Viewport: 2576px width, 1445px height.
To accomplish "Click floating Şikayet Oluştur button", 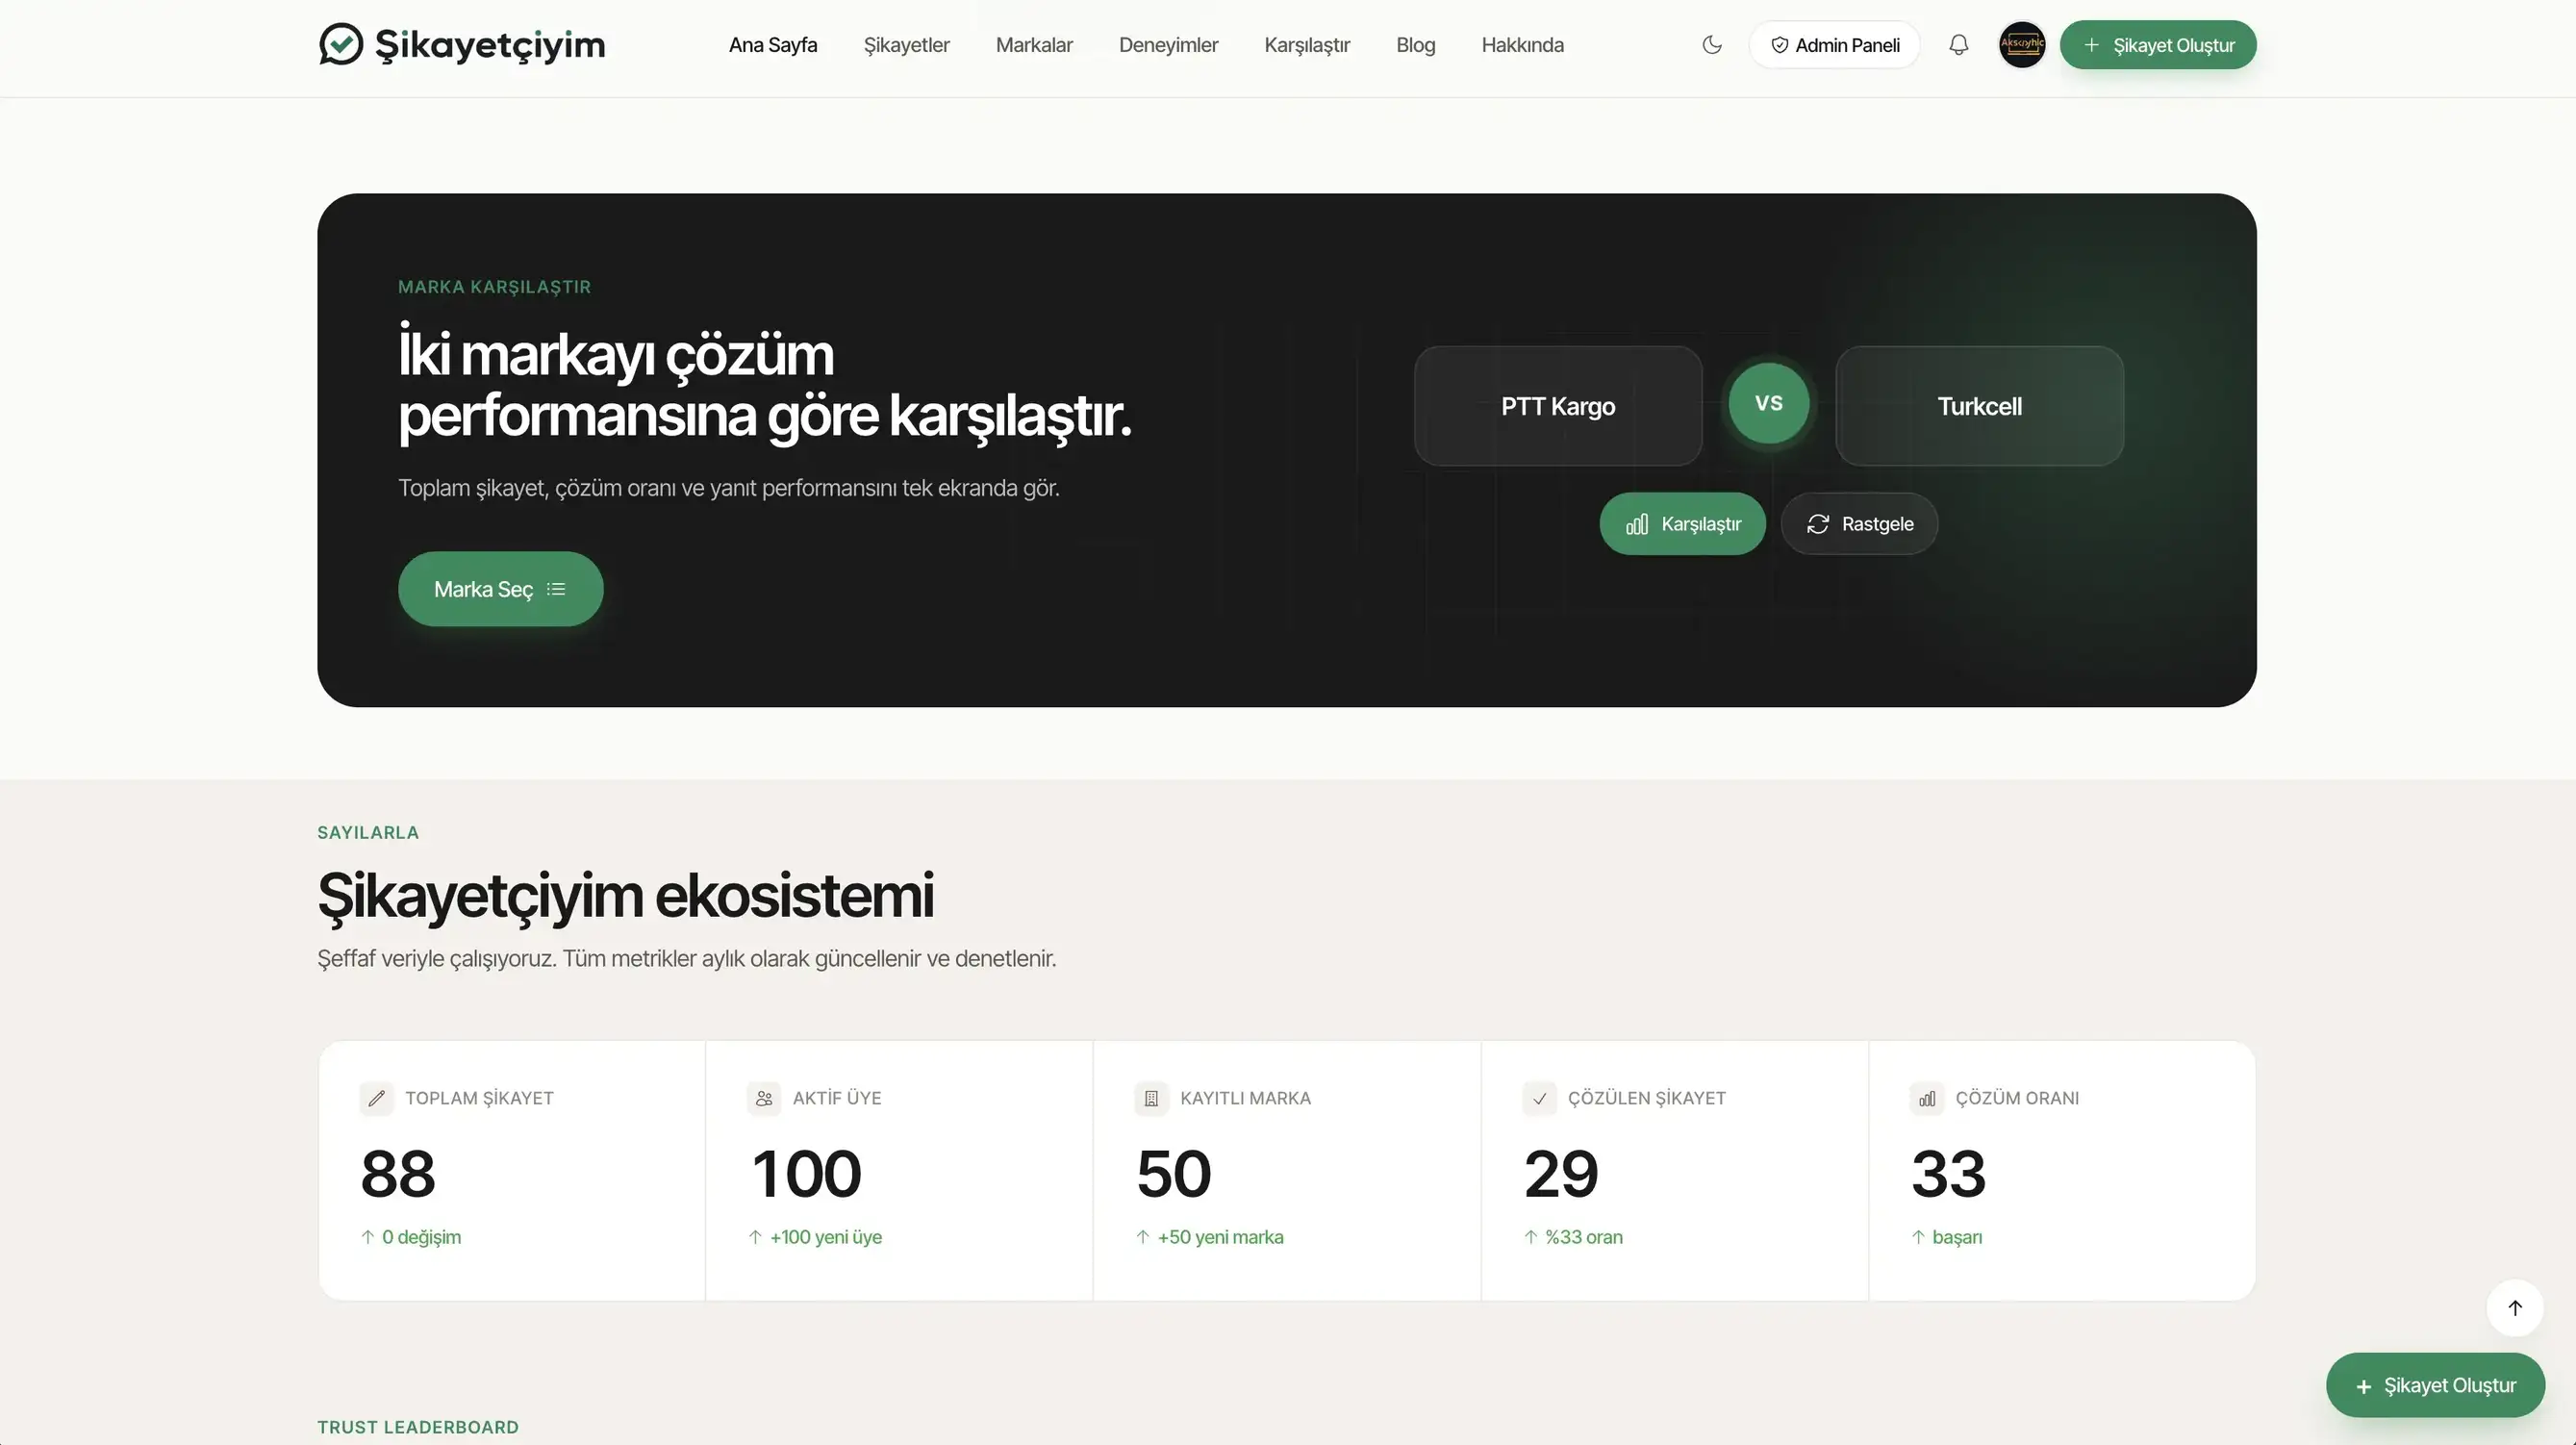I will [2435, 1385].
